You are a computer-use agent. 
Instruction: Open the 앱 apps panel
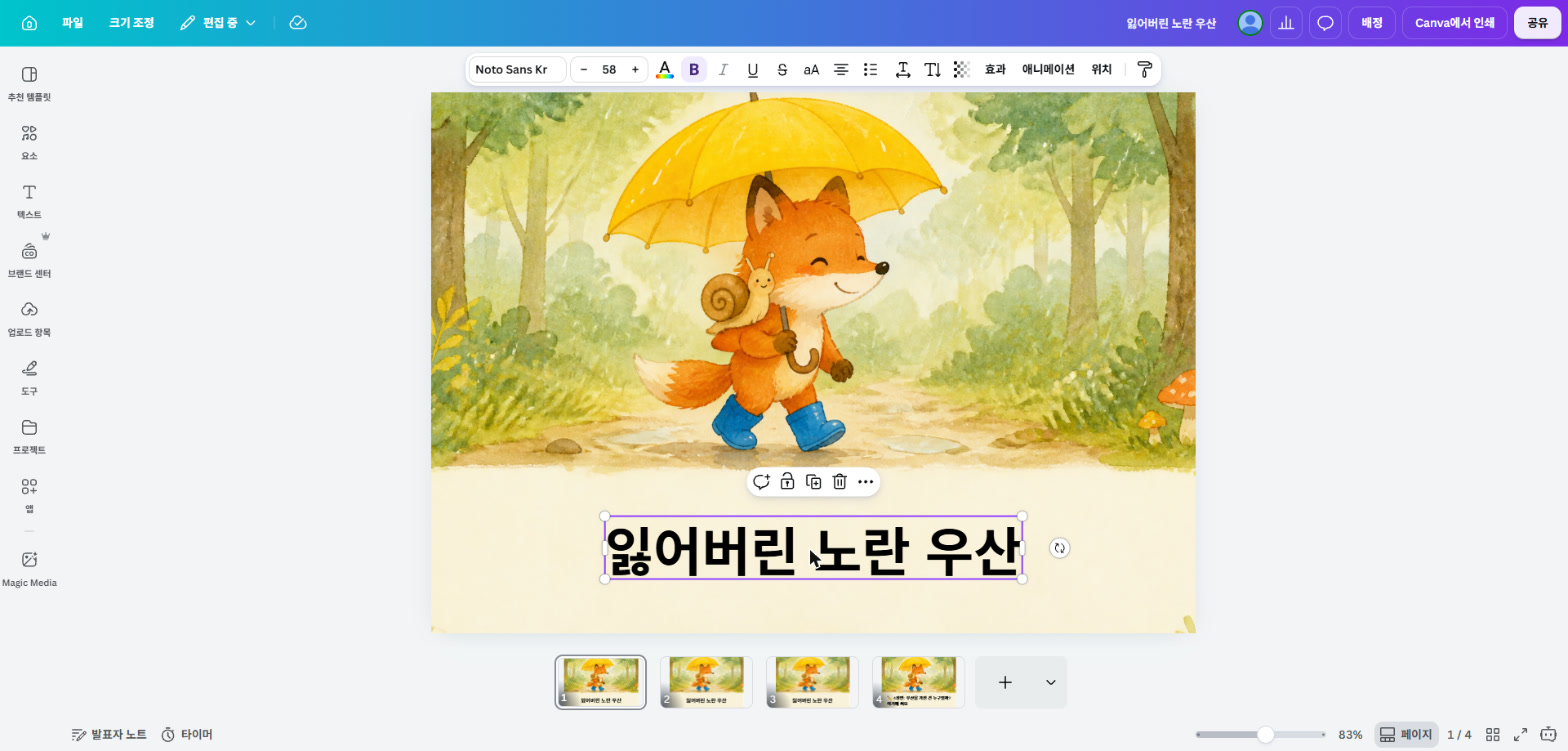(29, 494)
